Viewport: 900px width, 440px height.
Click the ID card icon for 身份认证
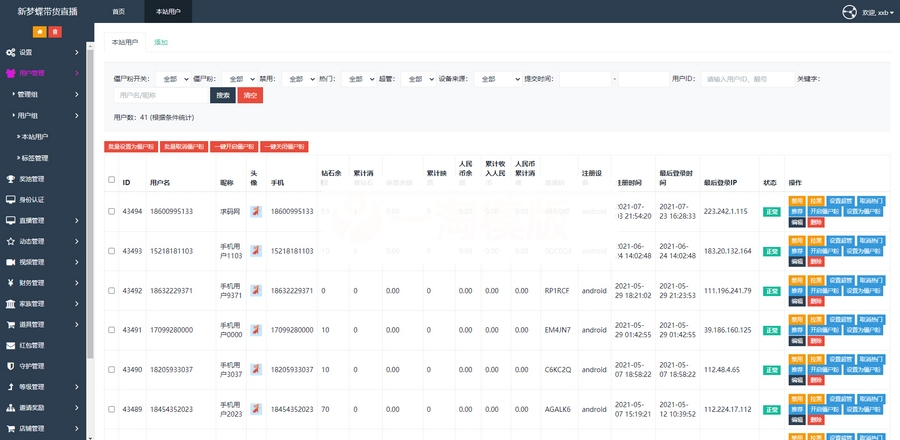point(11,200)
